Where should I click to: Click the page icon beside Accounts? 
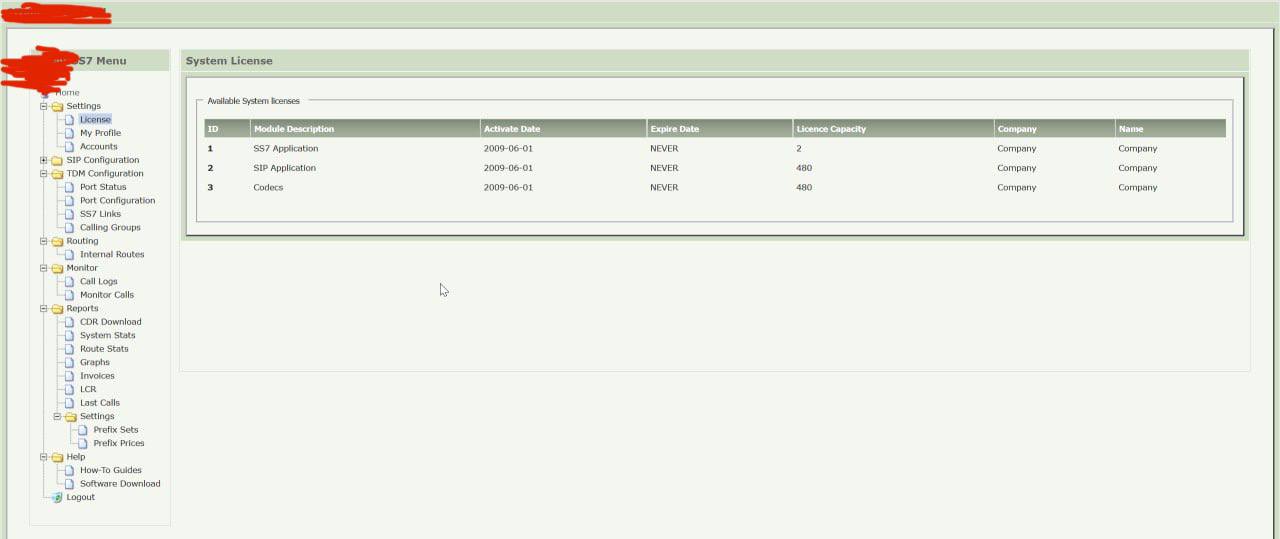point(70,146)
